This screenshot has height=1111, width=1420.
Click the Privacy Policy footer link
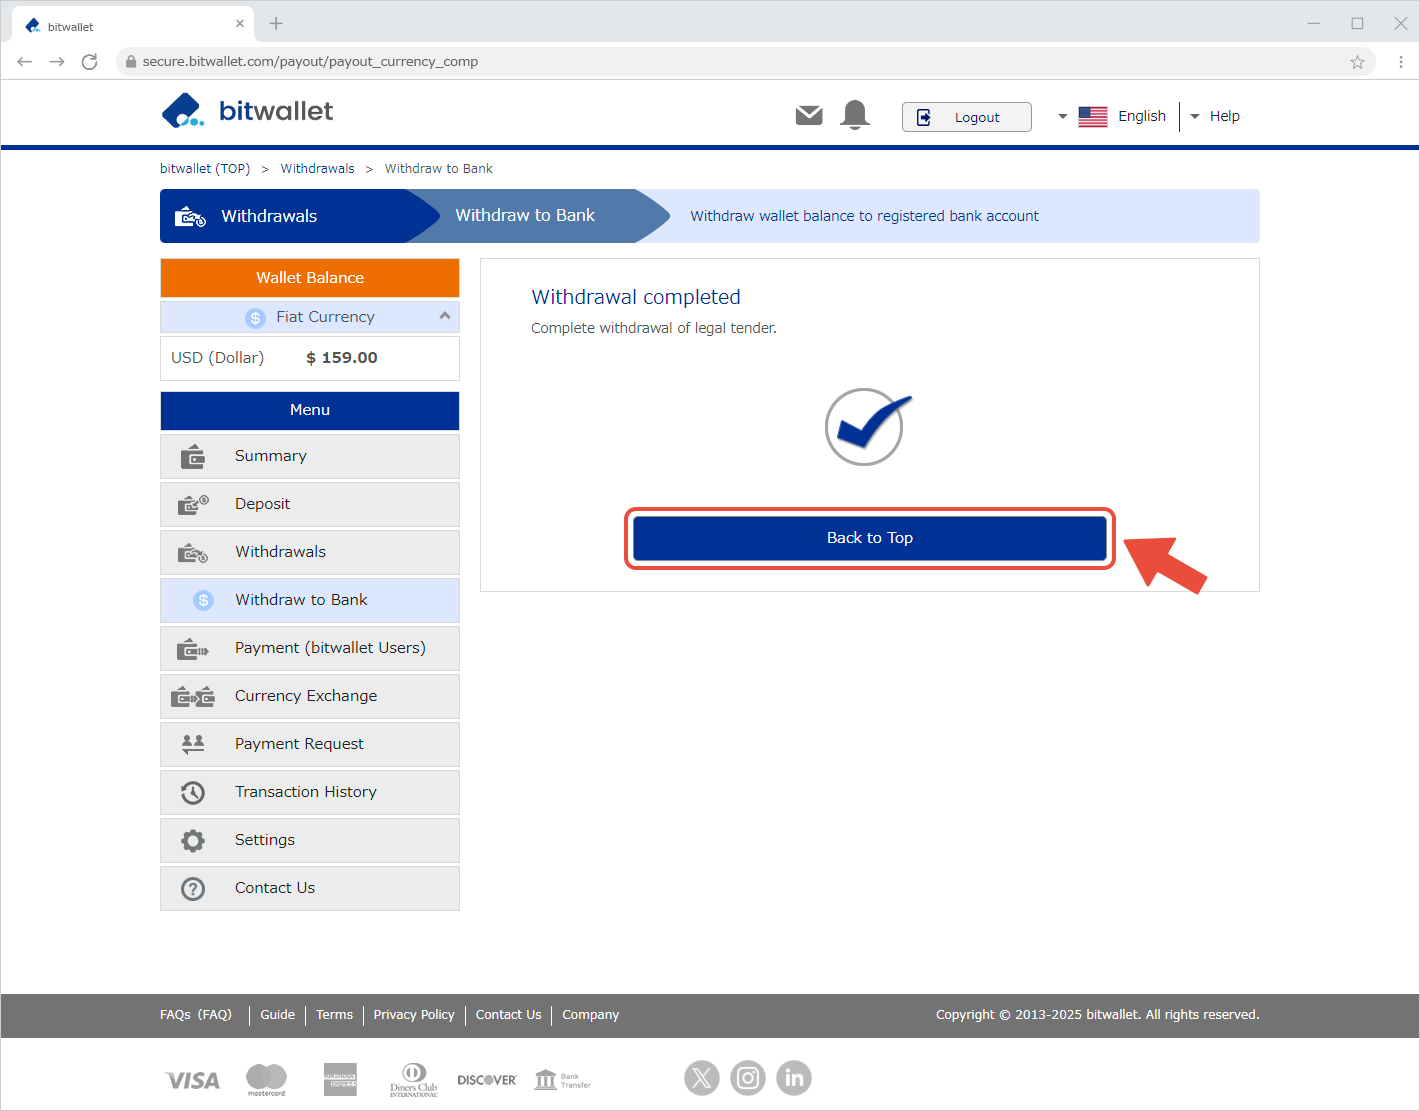(414, 1014)
